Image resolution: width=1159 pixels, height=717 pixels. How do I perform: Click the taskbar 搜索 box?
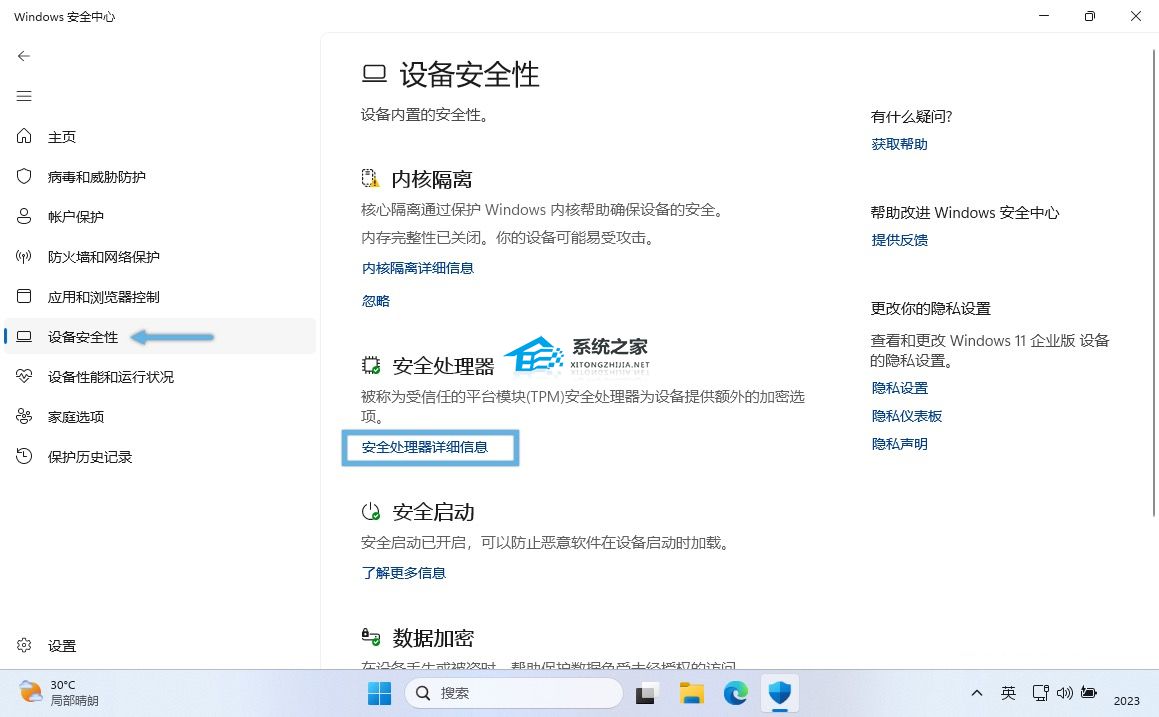click(513, 692)
